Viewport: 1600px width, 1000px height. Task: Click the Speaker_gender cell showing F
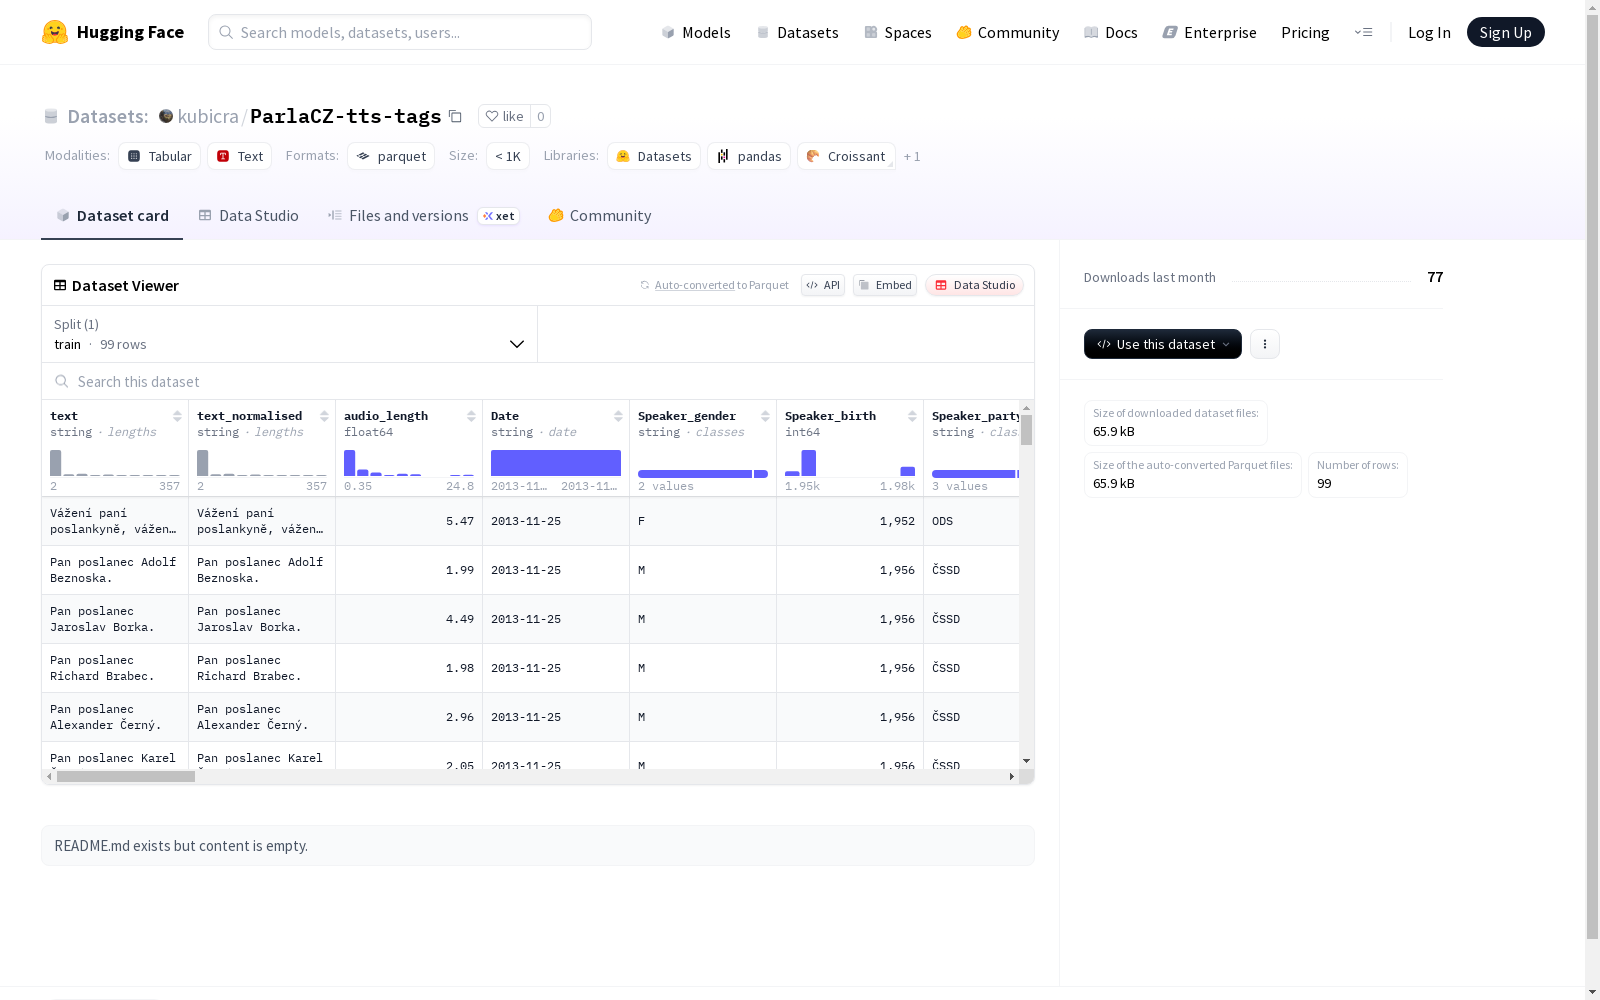tap(703, 521)
